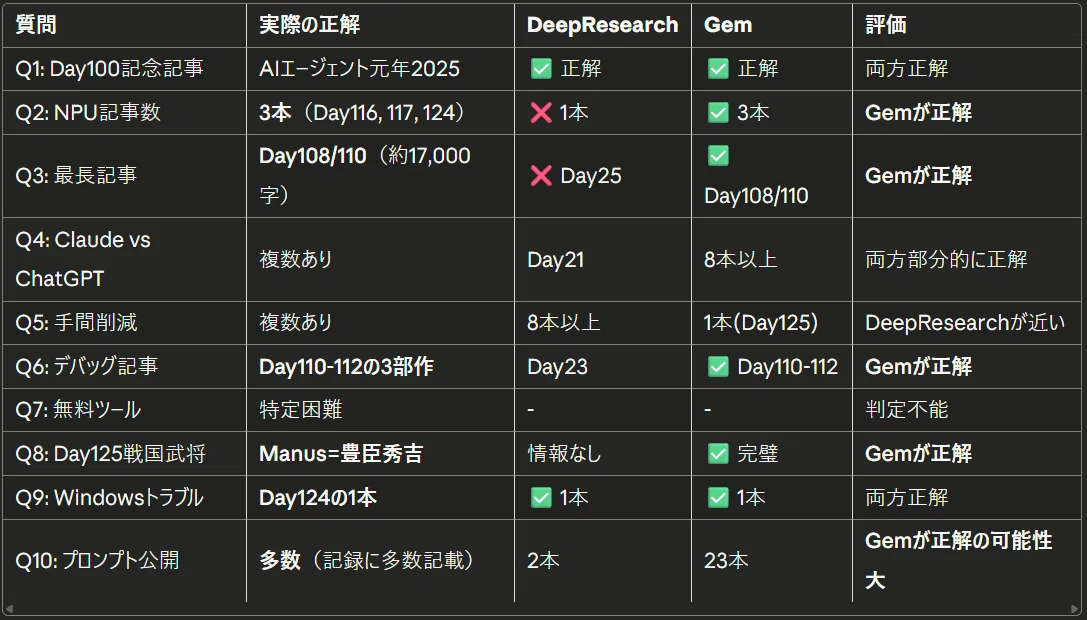Click the Q1 Gem column green checkmark

pyautogui.click(x=718, y=69)
